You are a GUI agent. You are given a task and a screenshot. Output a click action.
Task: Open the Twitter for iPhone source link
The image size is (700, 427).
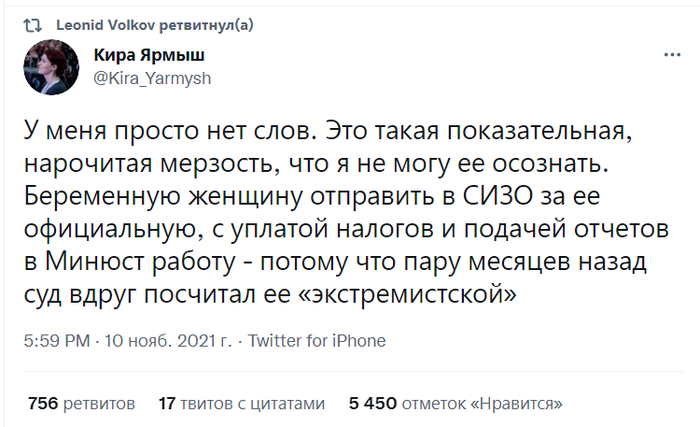pyautogui.click(x=316, y=341)
